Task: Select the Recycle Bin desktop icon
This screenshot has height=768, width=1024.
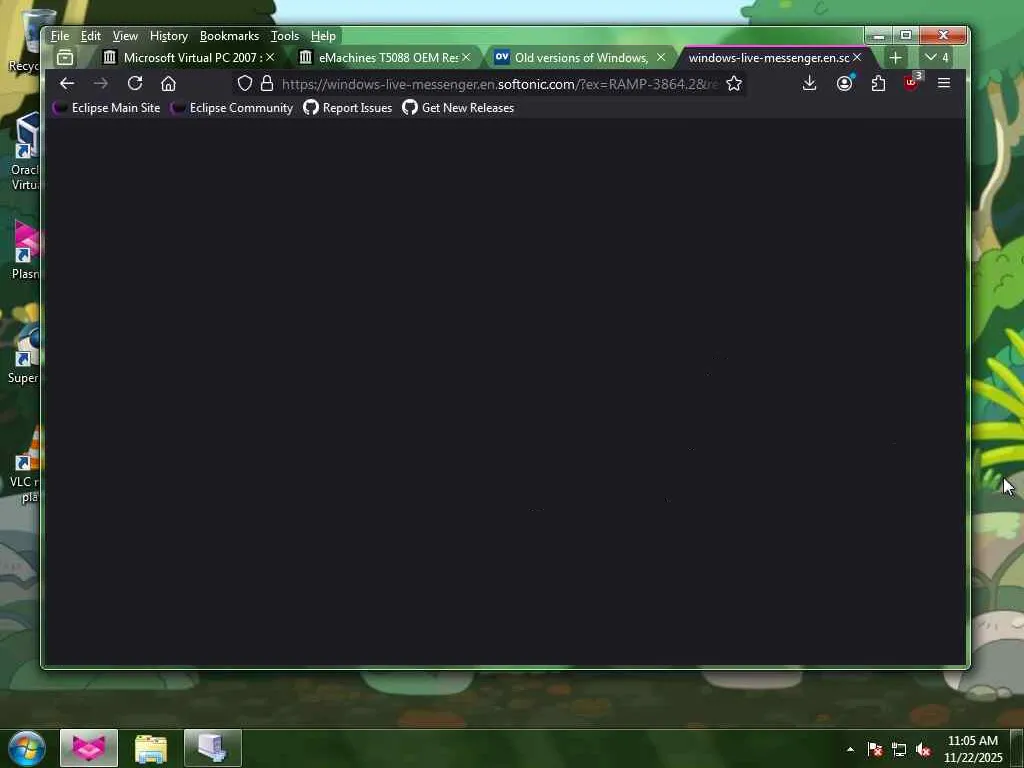Action: [x=25, y=40]
